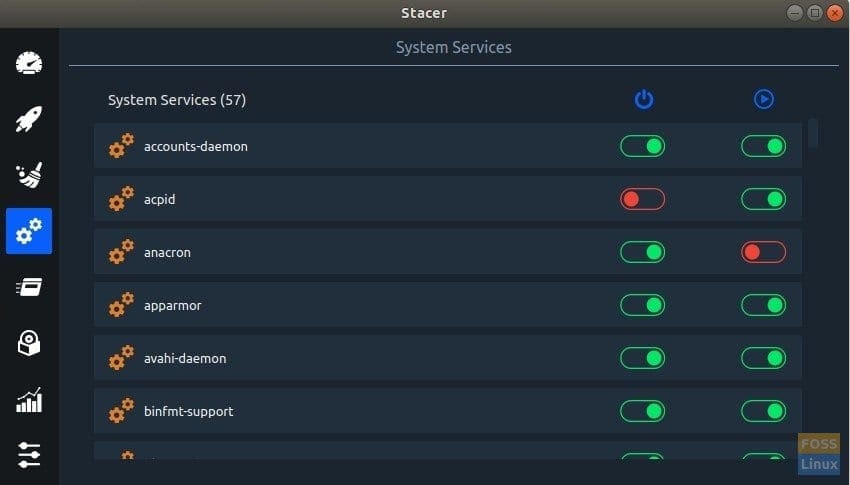
Task: Toggle acpid running state off
Action: [x=763, y=199]
